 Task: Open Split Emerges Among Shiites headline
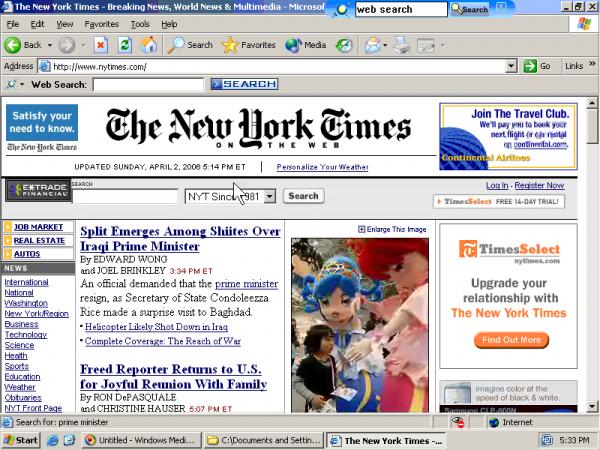point(180,239)
